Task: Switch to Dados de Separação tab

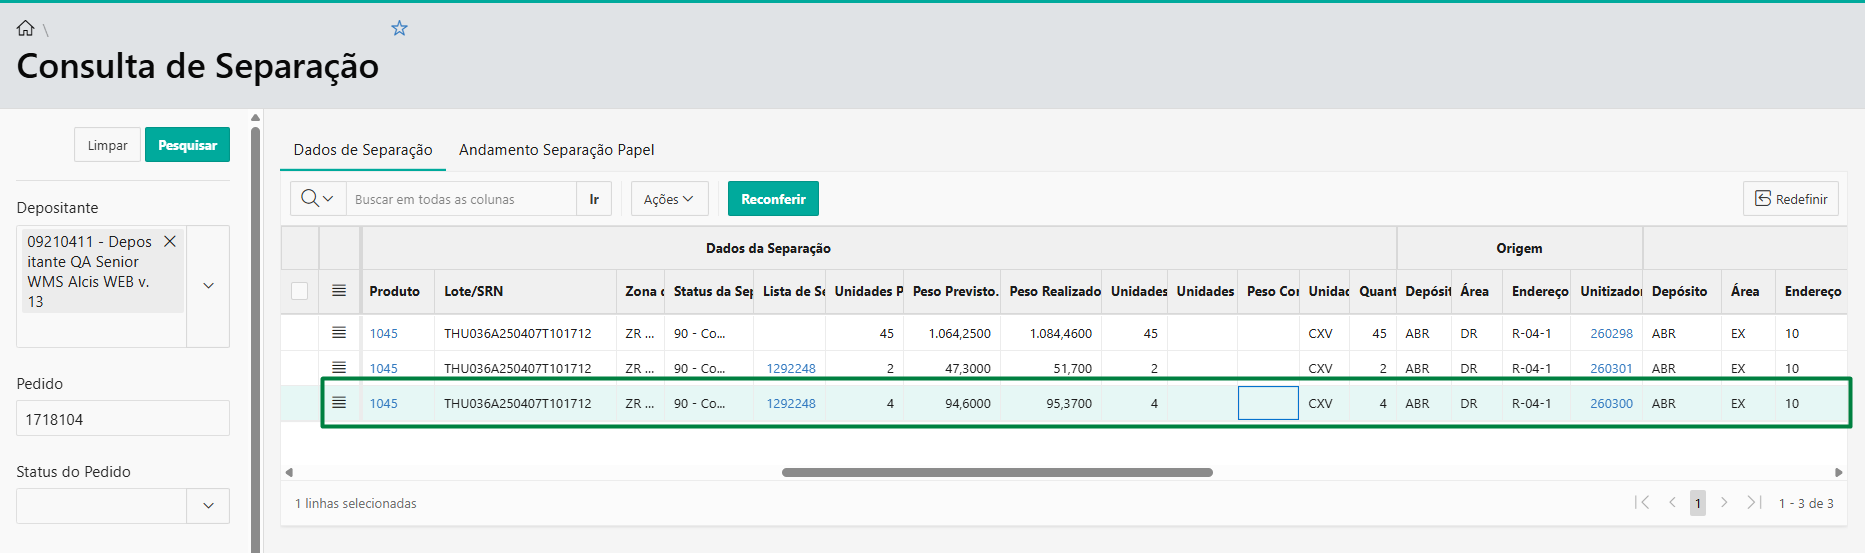Action: [363, 150]
